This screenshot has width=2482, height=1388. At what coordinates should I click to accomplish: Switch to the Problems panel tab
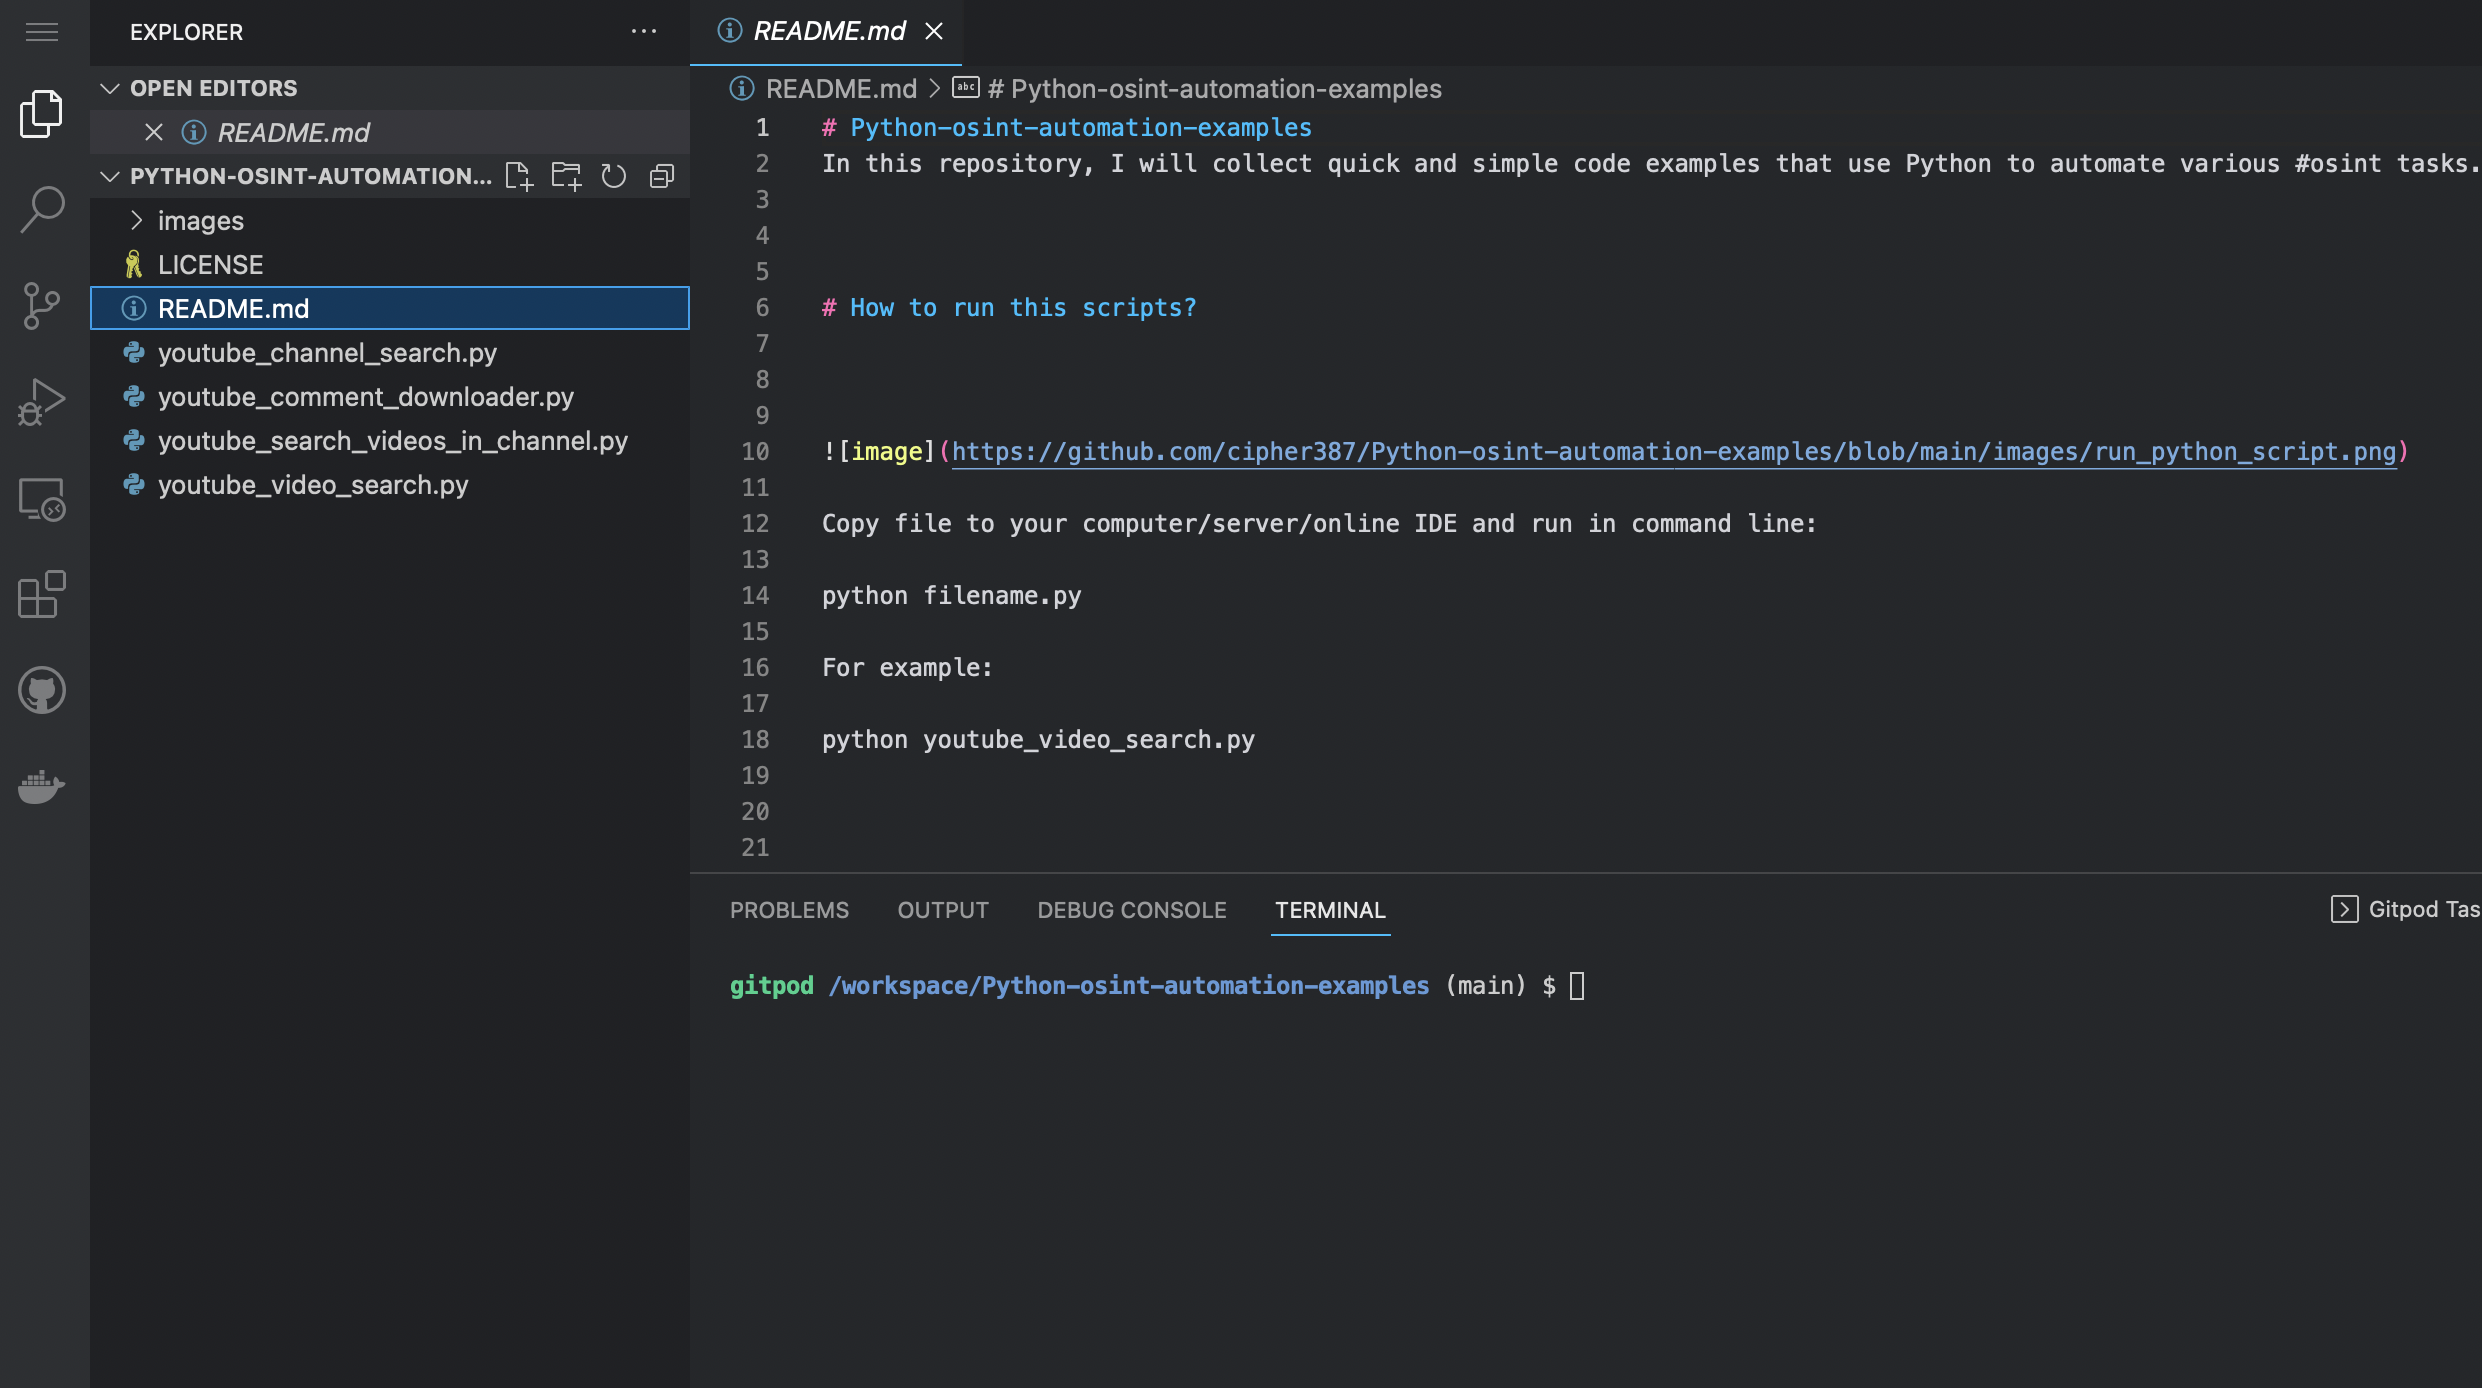[x=789, y=910]
